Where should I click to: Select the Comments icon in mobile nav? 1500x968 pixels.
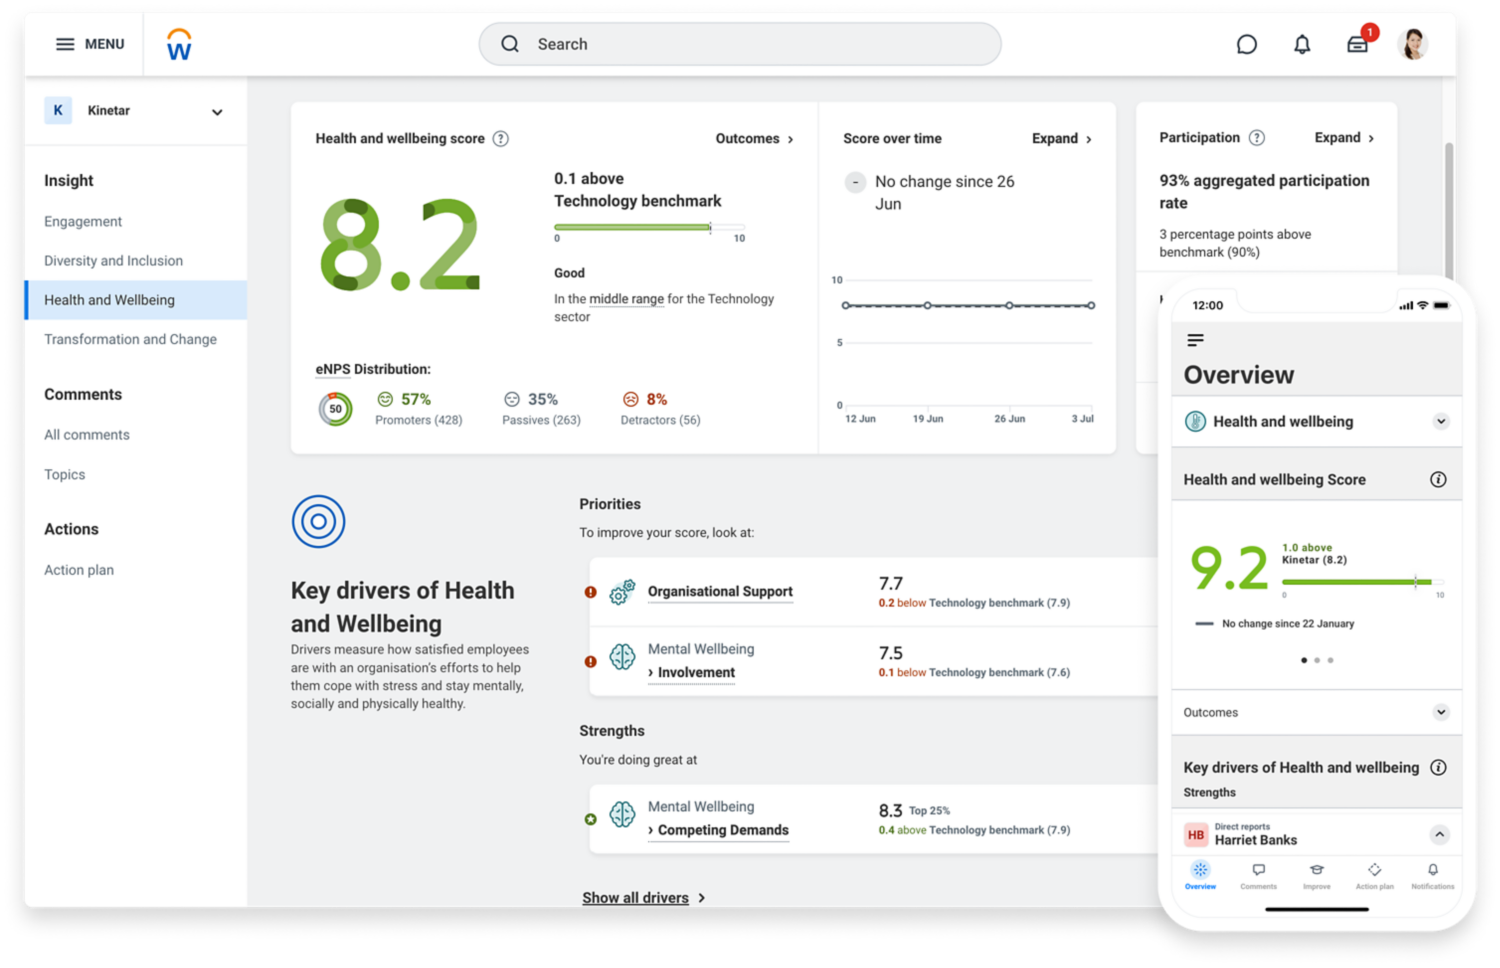point(1258,872)
